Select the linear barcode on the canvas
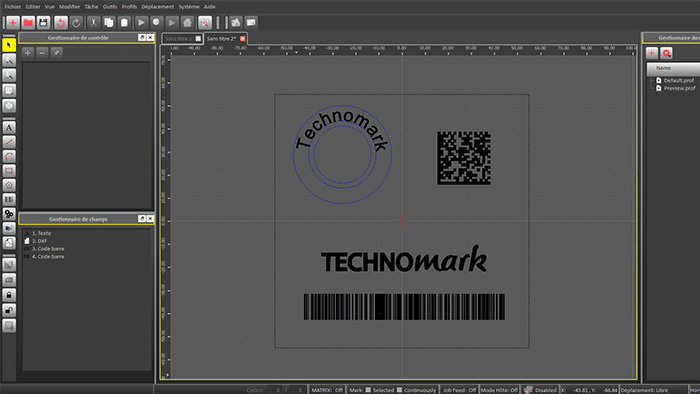Screen dimensions: 700x394 (404, 307)
